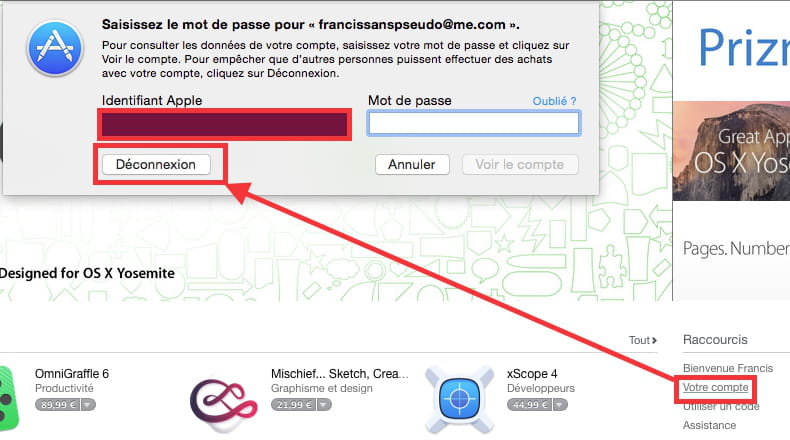Select the Identifiant Apple field
This screenshot has height=440, width=790.
click(225, 124)
